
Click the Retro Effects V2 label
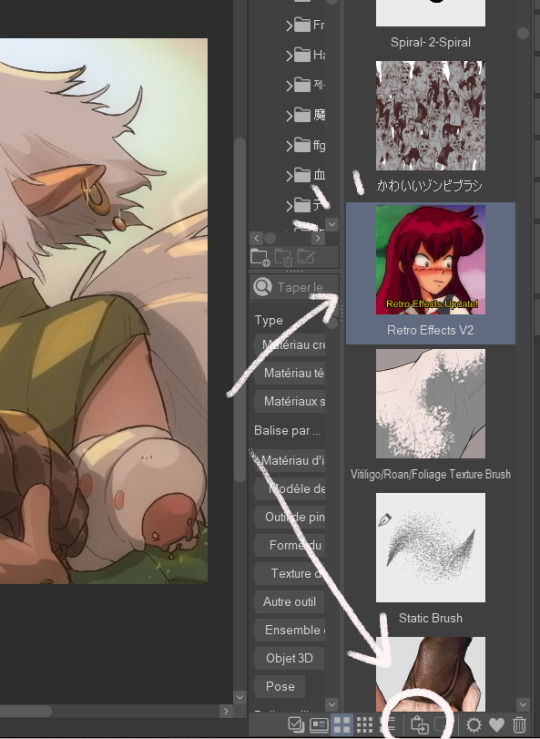[x=430, y=330]
